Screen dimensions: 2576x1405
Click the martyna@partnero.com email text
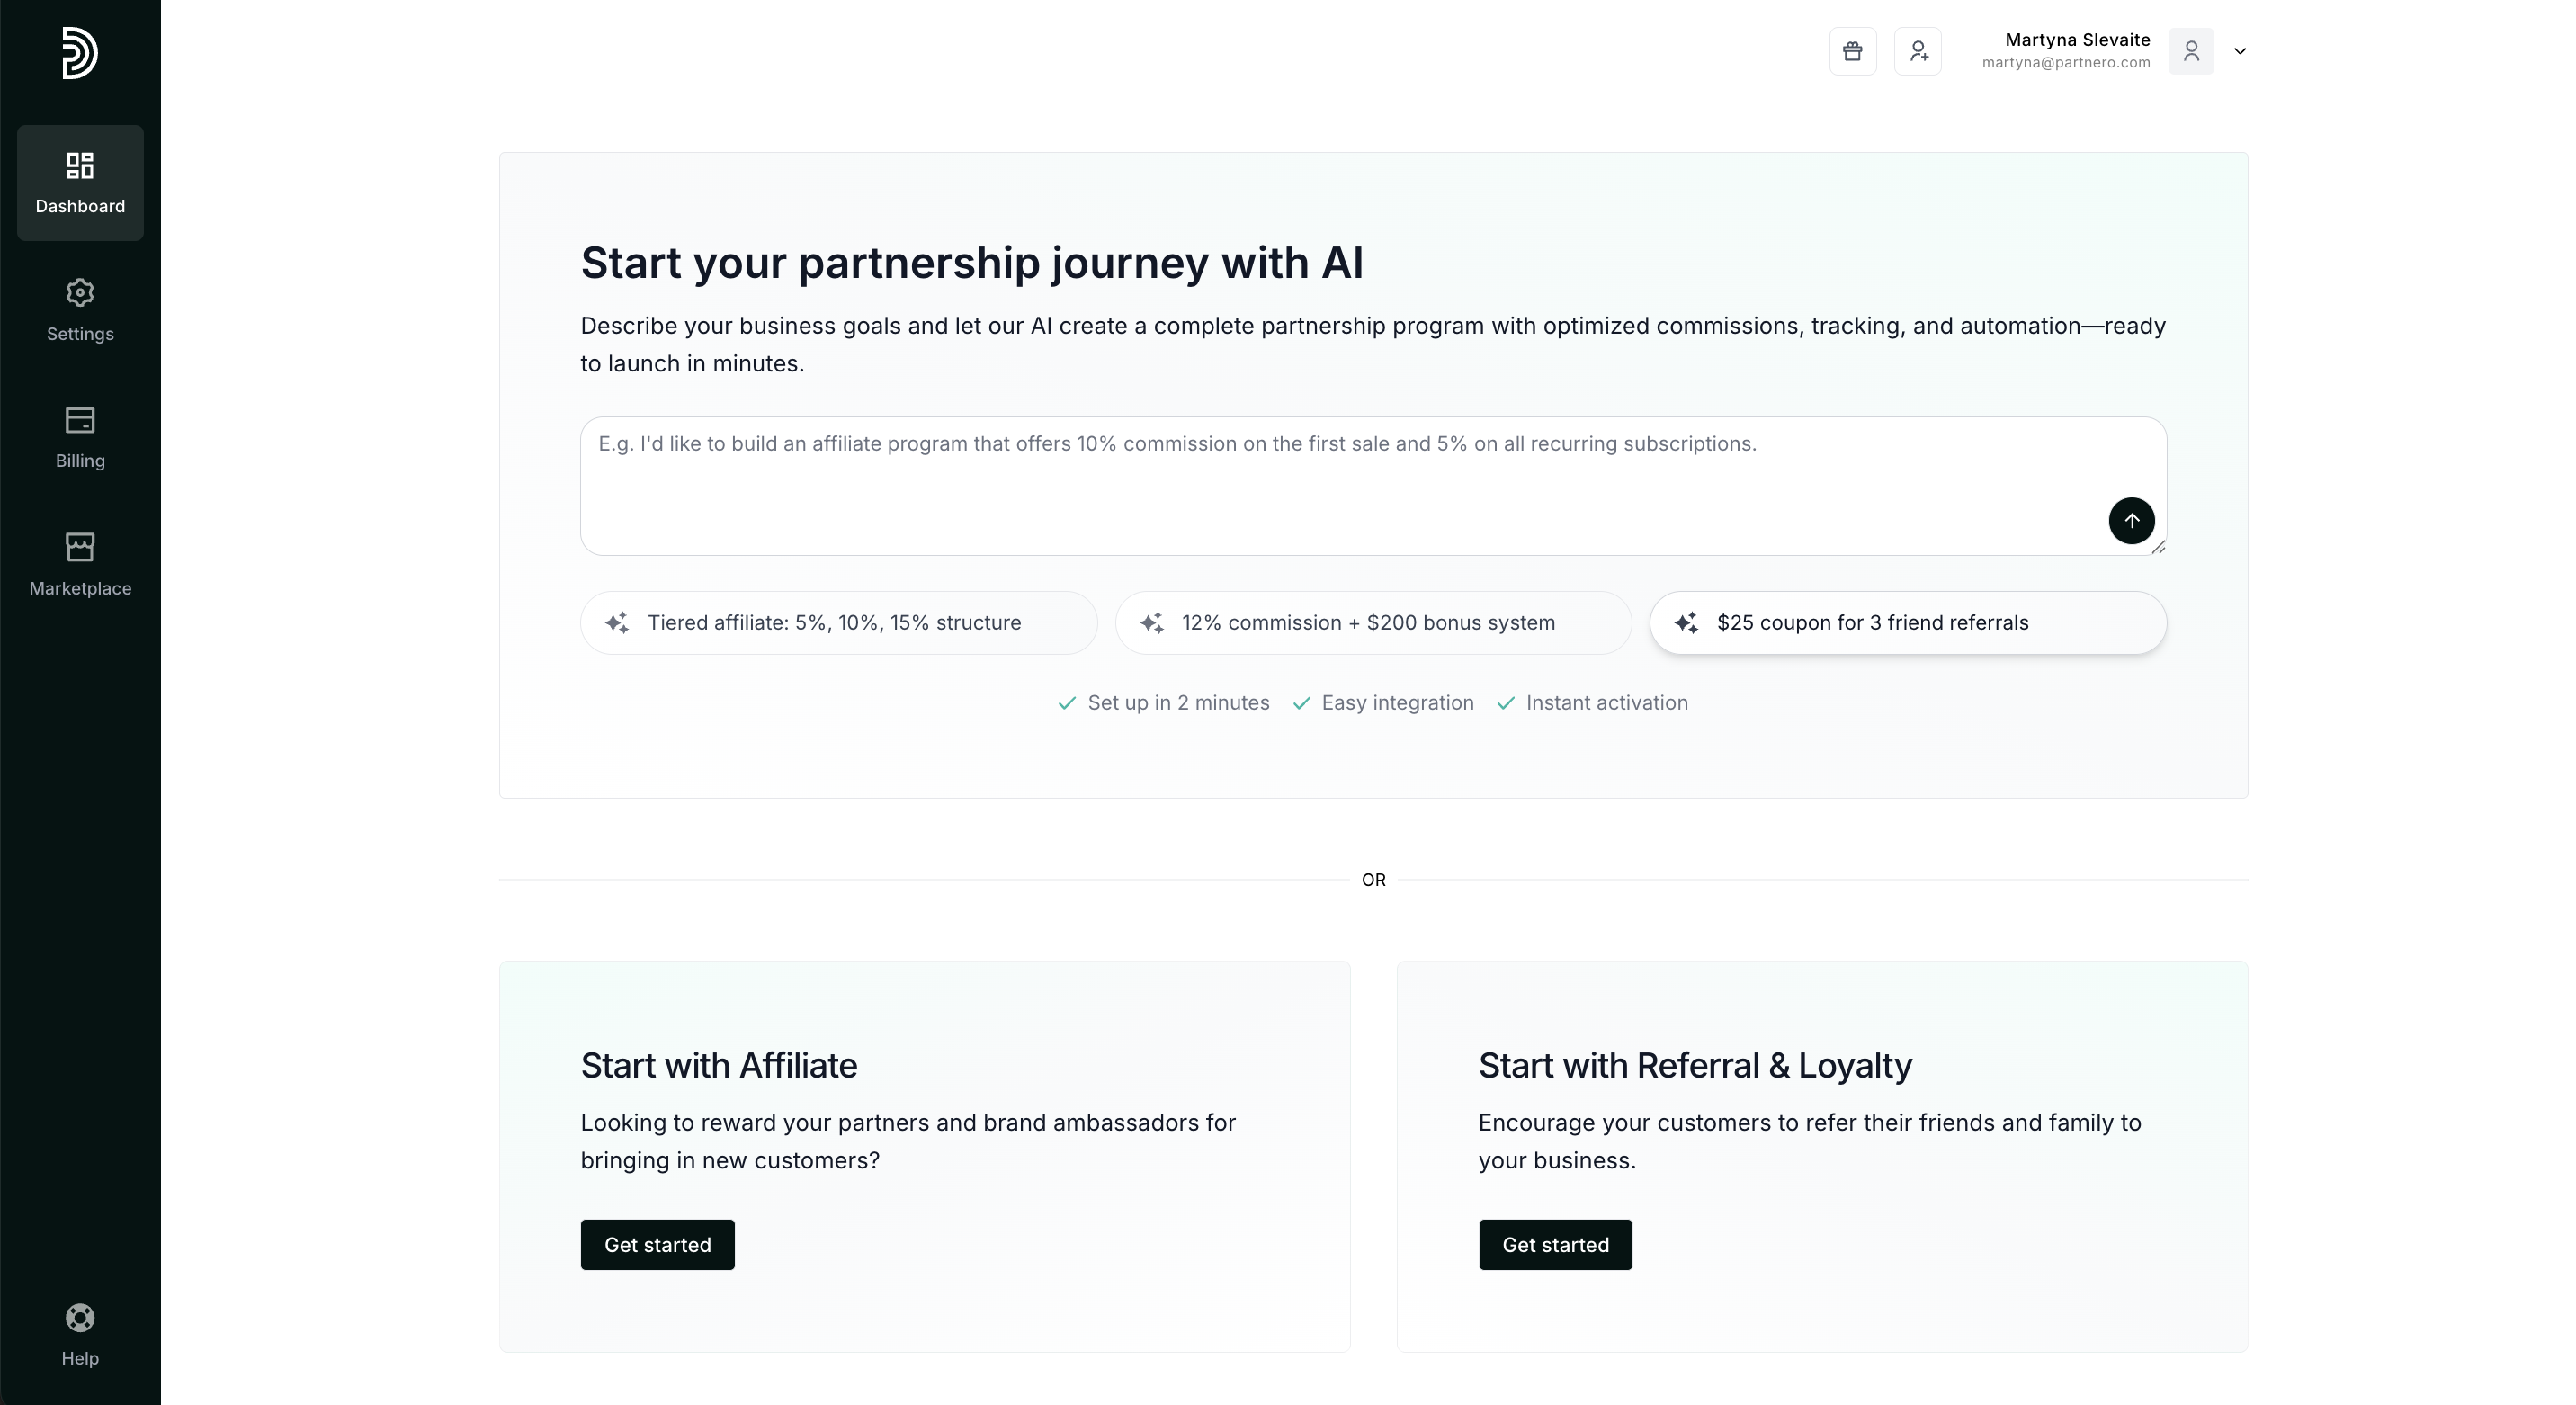pos(2065,63)
